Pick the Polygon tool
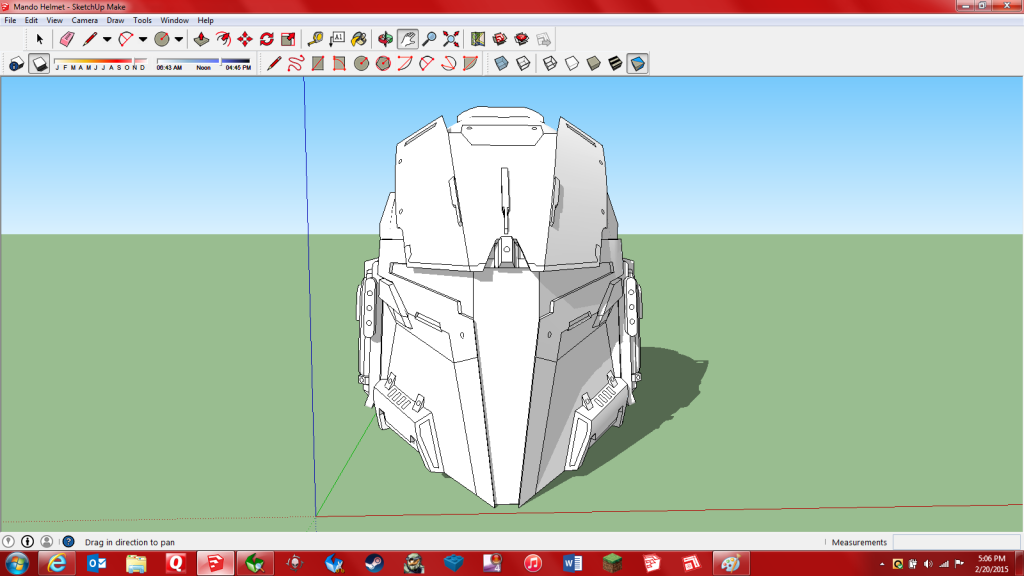 point(383,63)
